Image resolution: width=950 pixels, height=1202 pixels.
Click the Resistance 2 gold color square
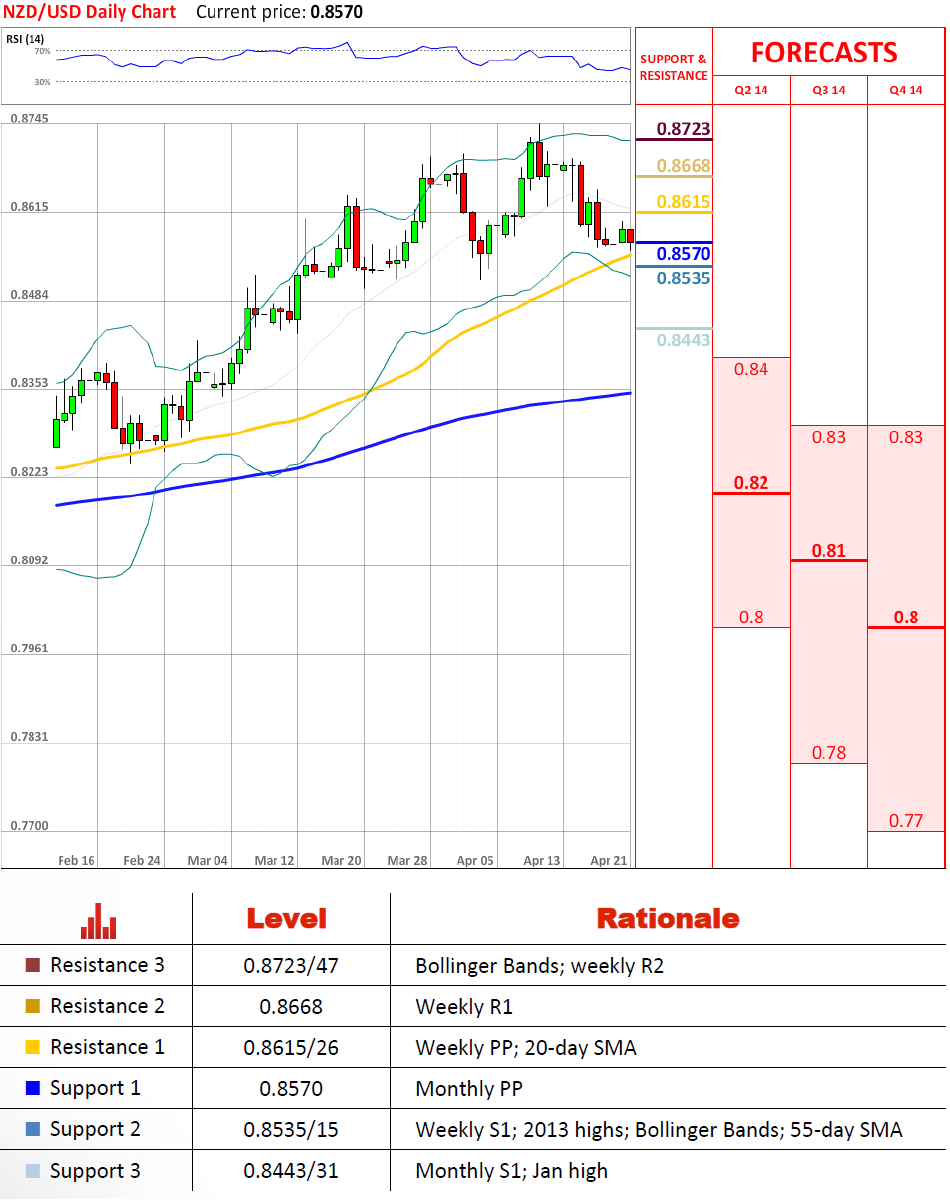point(33,1007)
